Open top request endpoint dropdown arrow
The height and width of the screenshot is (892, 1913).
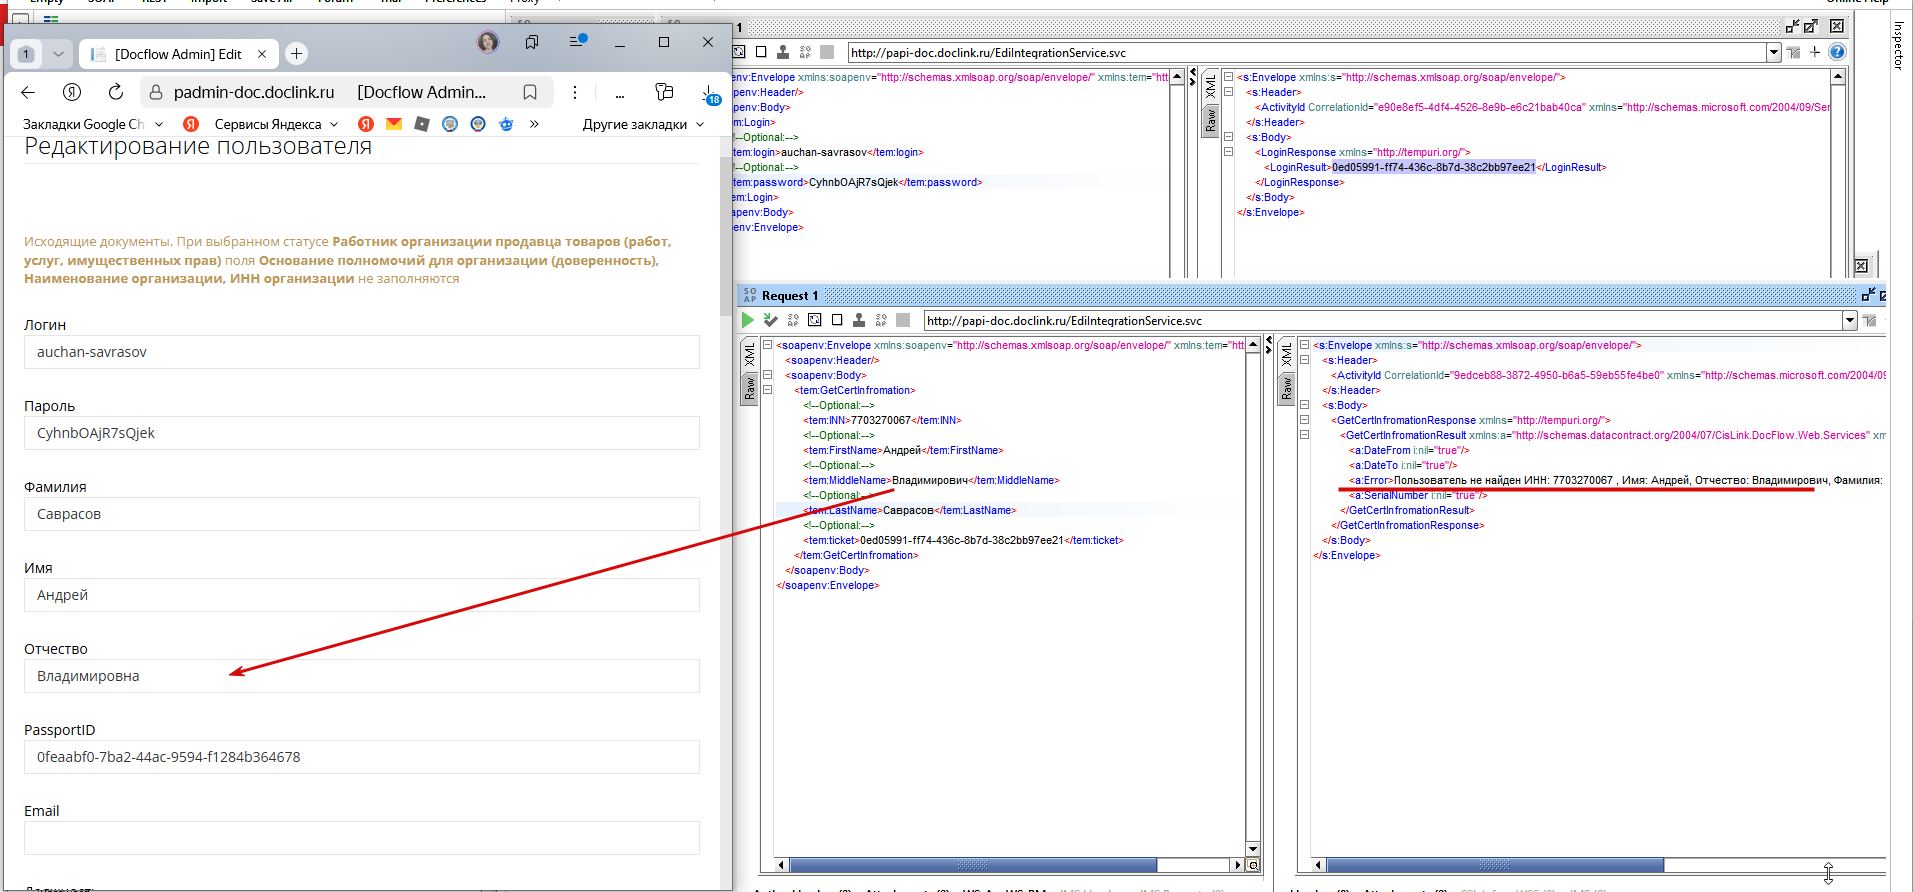(x=1774, y=52)
